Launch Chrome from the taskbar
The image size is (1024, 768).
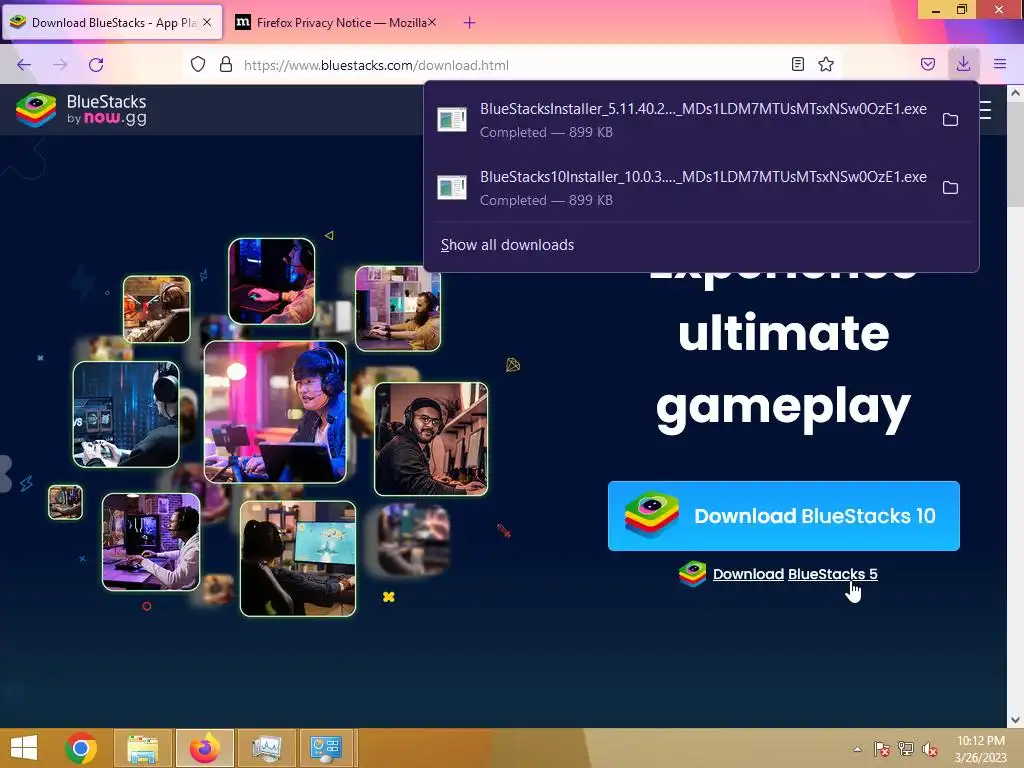81,748
